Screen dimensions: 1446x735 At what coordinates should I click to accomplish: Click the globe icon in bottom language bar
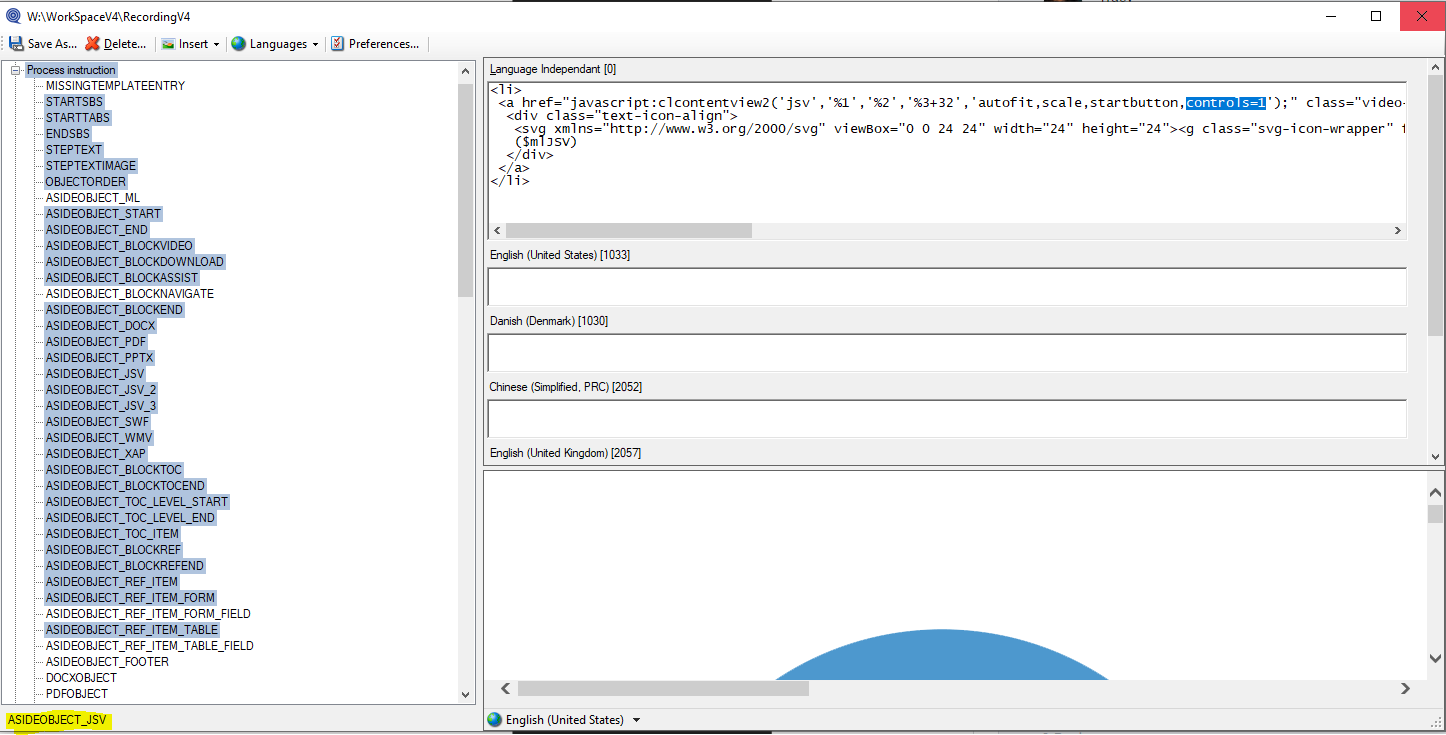point(494,720)
